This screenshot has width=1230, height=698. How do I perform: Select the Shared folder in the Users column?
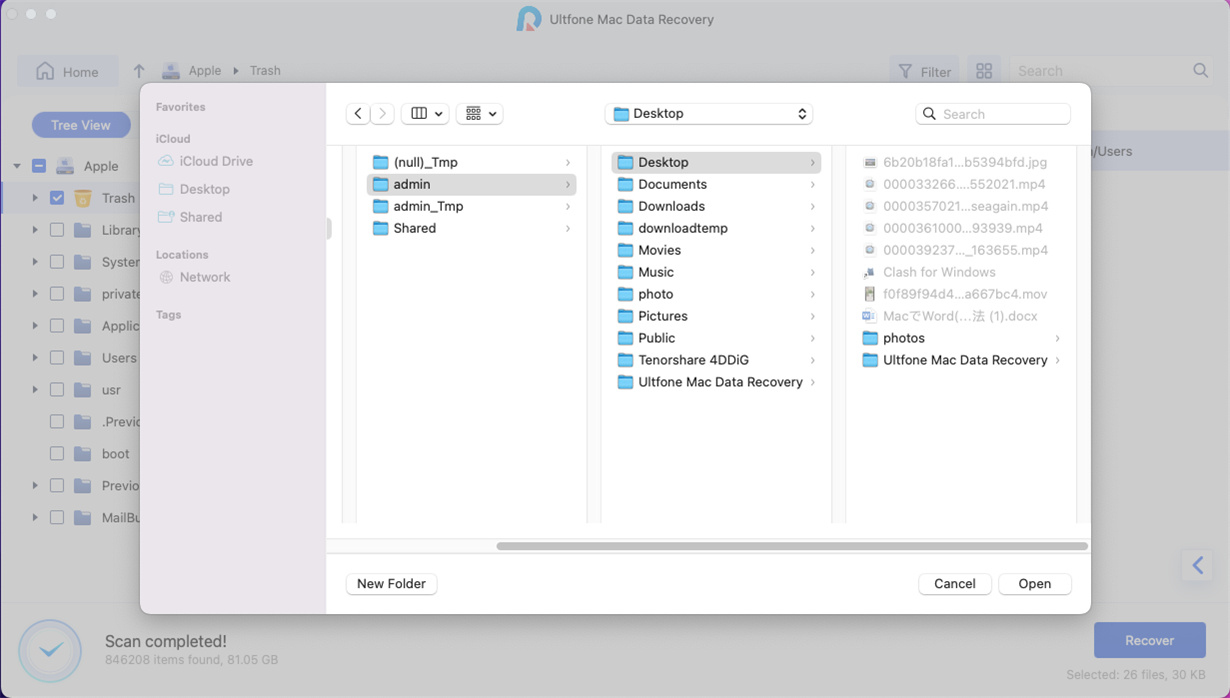(471, 228)
